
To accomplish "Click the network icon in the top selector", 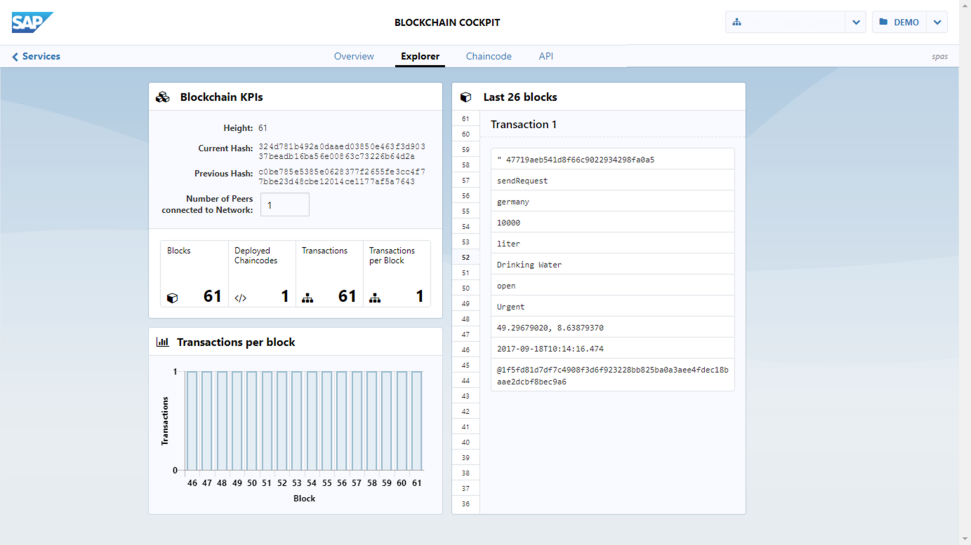I will click(737, 22).
